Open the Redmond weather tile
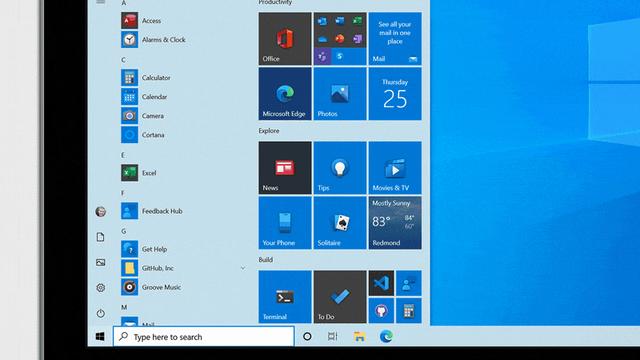 pos(395,223)
